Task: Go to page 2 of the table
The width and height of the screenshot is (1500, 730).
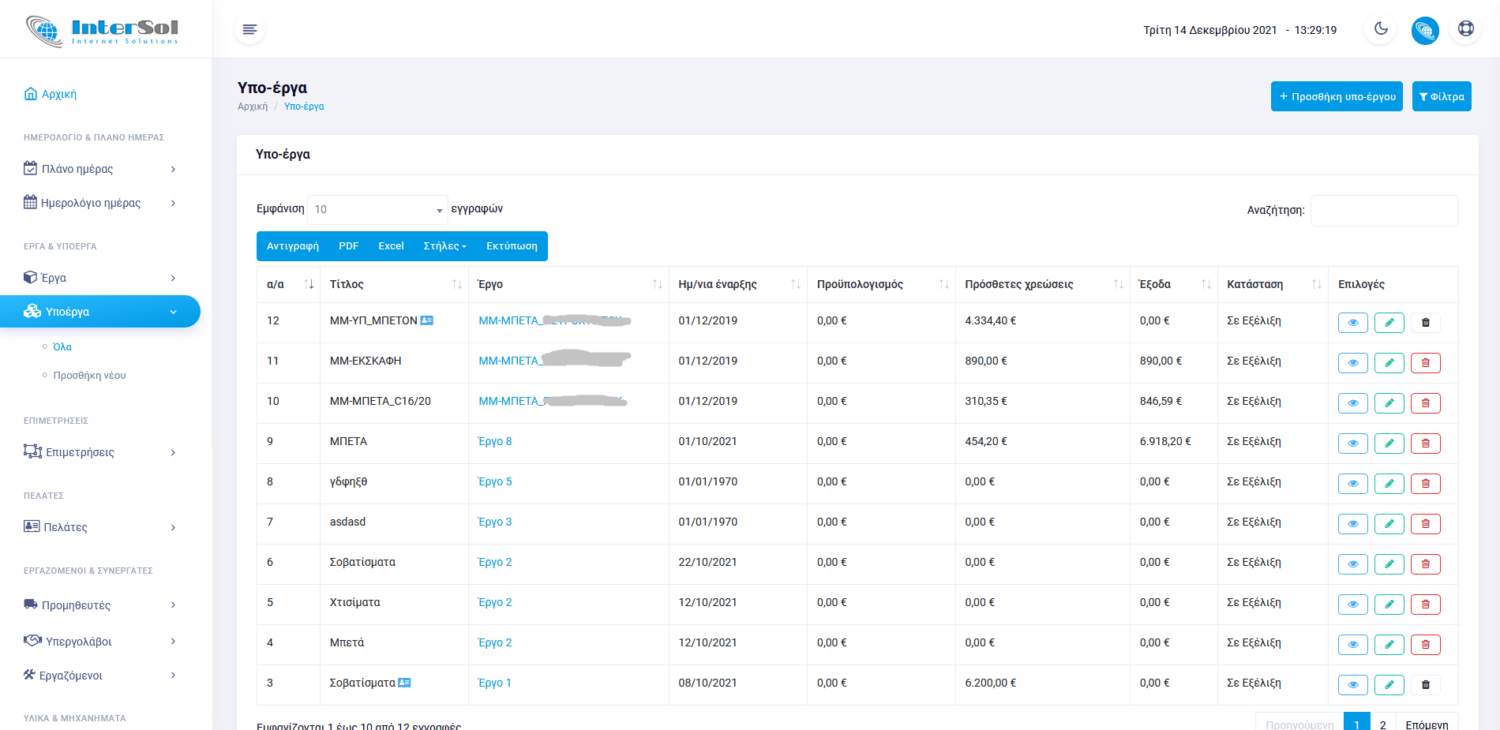Action: click(1382, 724)
